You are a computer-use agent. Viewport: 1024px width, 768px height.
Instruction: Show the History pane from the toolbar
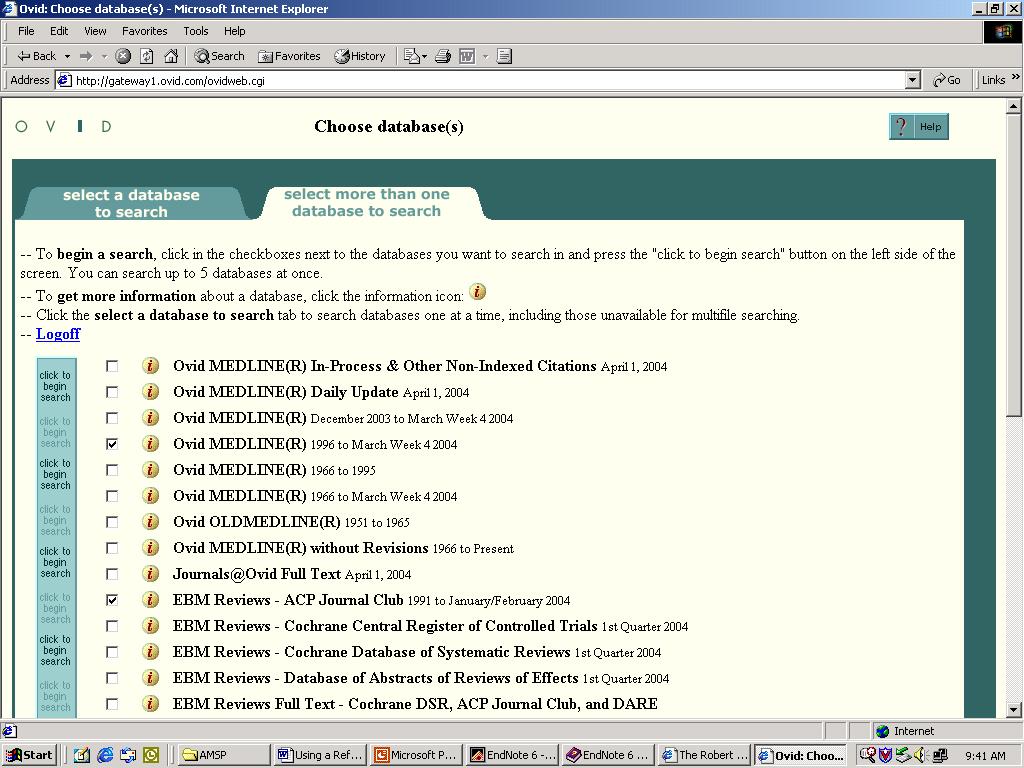pos(360,56)
